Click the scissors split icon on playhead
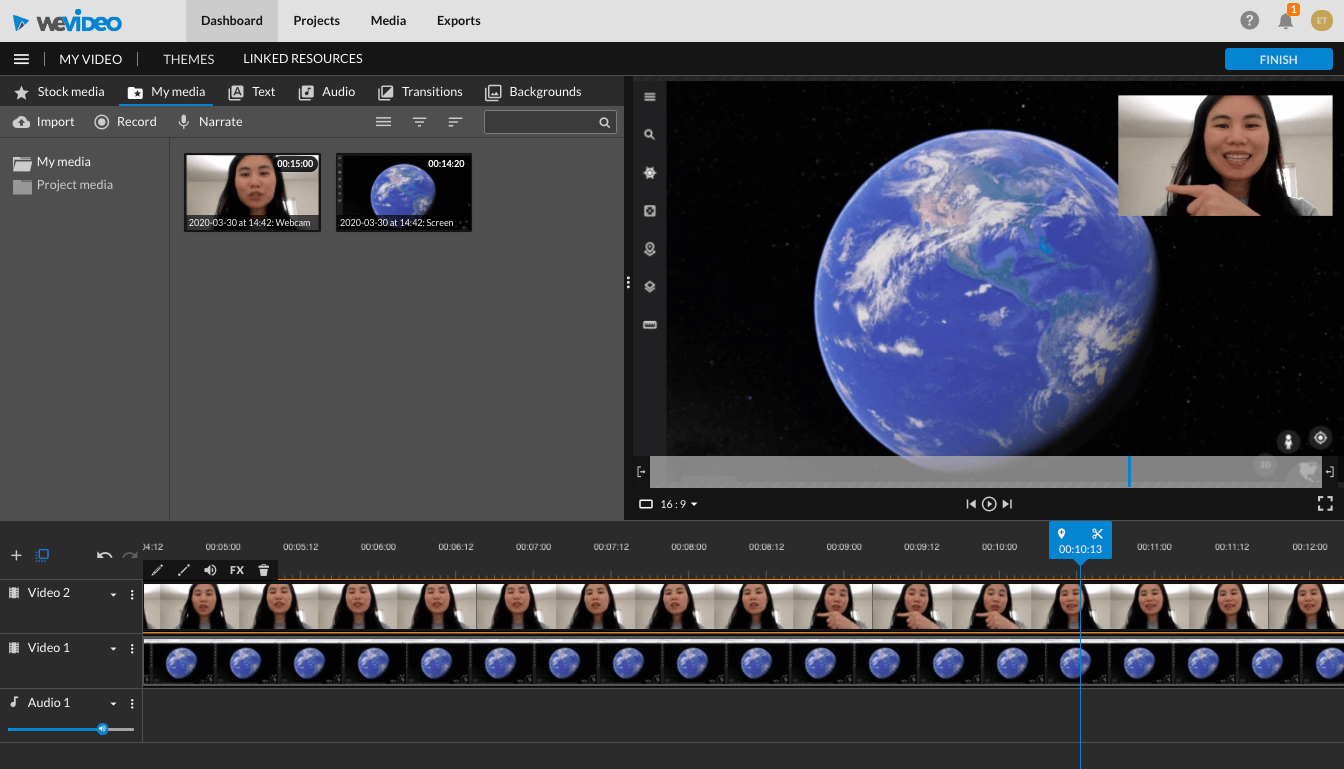This screenshot has height=769, width=1344. point(1097,534)
